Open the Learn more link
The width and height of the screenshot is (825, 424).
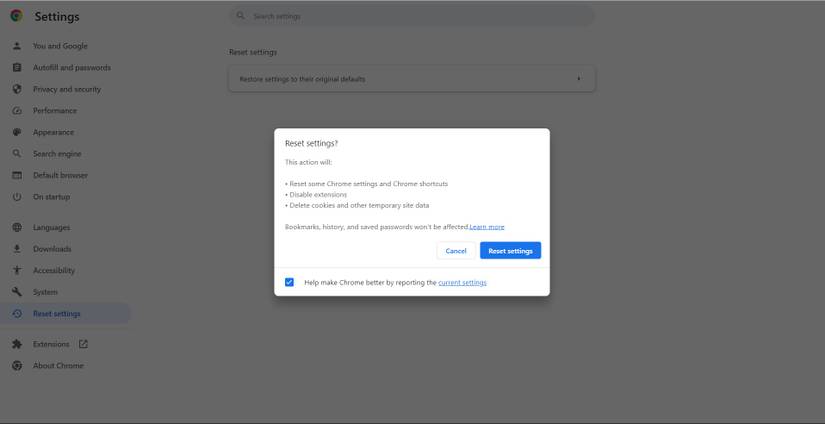487,227
